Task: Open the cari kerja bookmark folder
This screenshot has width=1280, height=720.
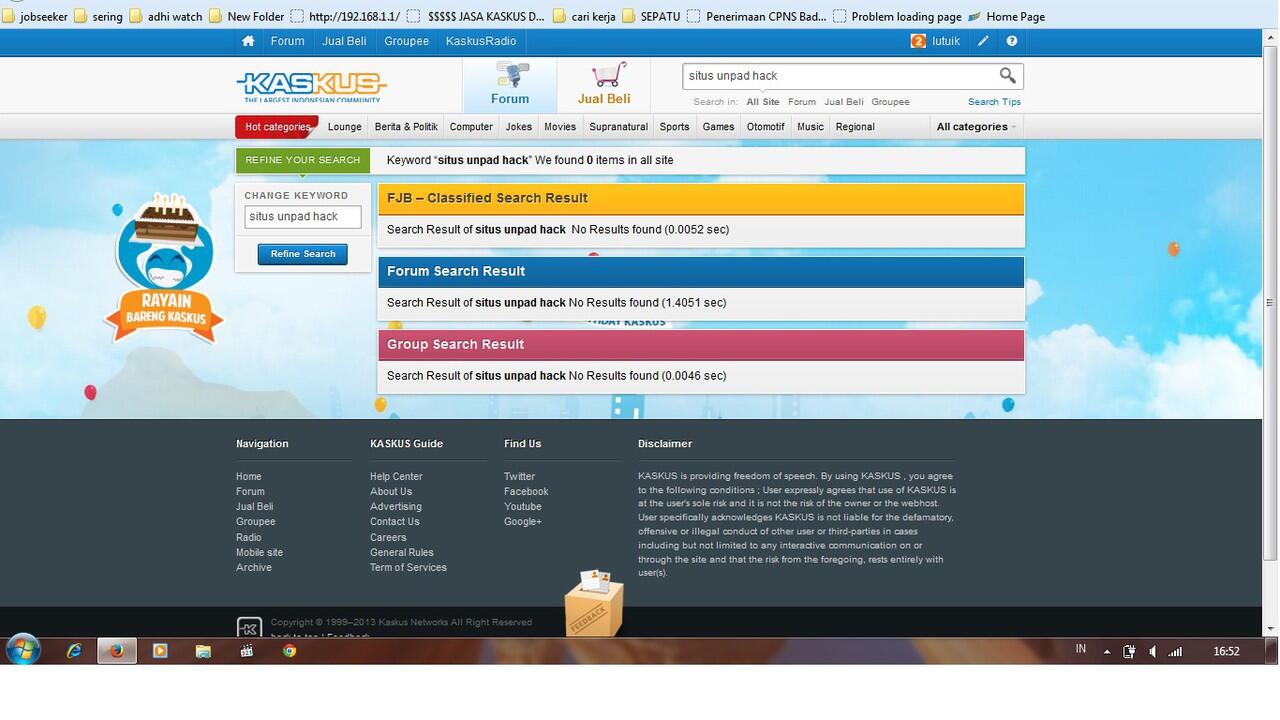Action: coord(583,16)
